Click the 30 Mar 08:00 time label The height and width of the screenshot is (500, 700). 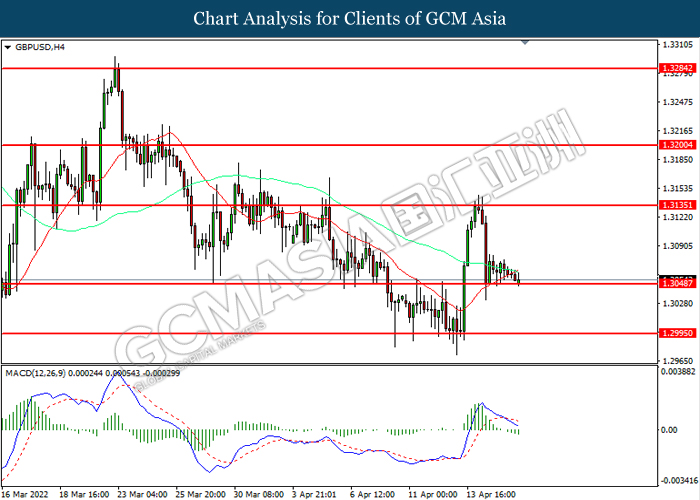tap(259, 494)
